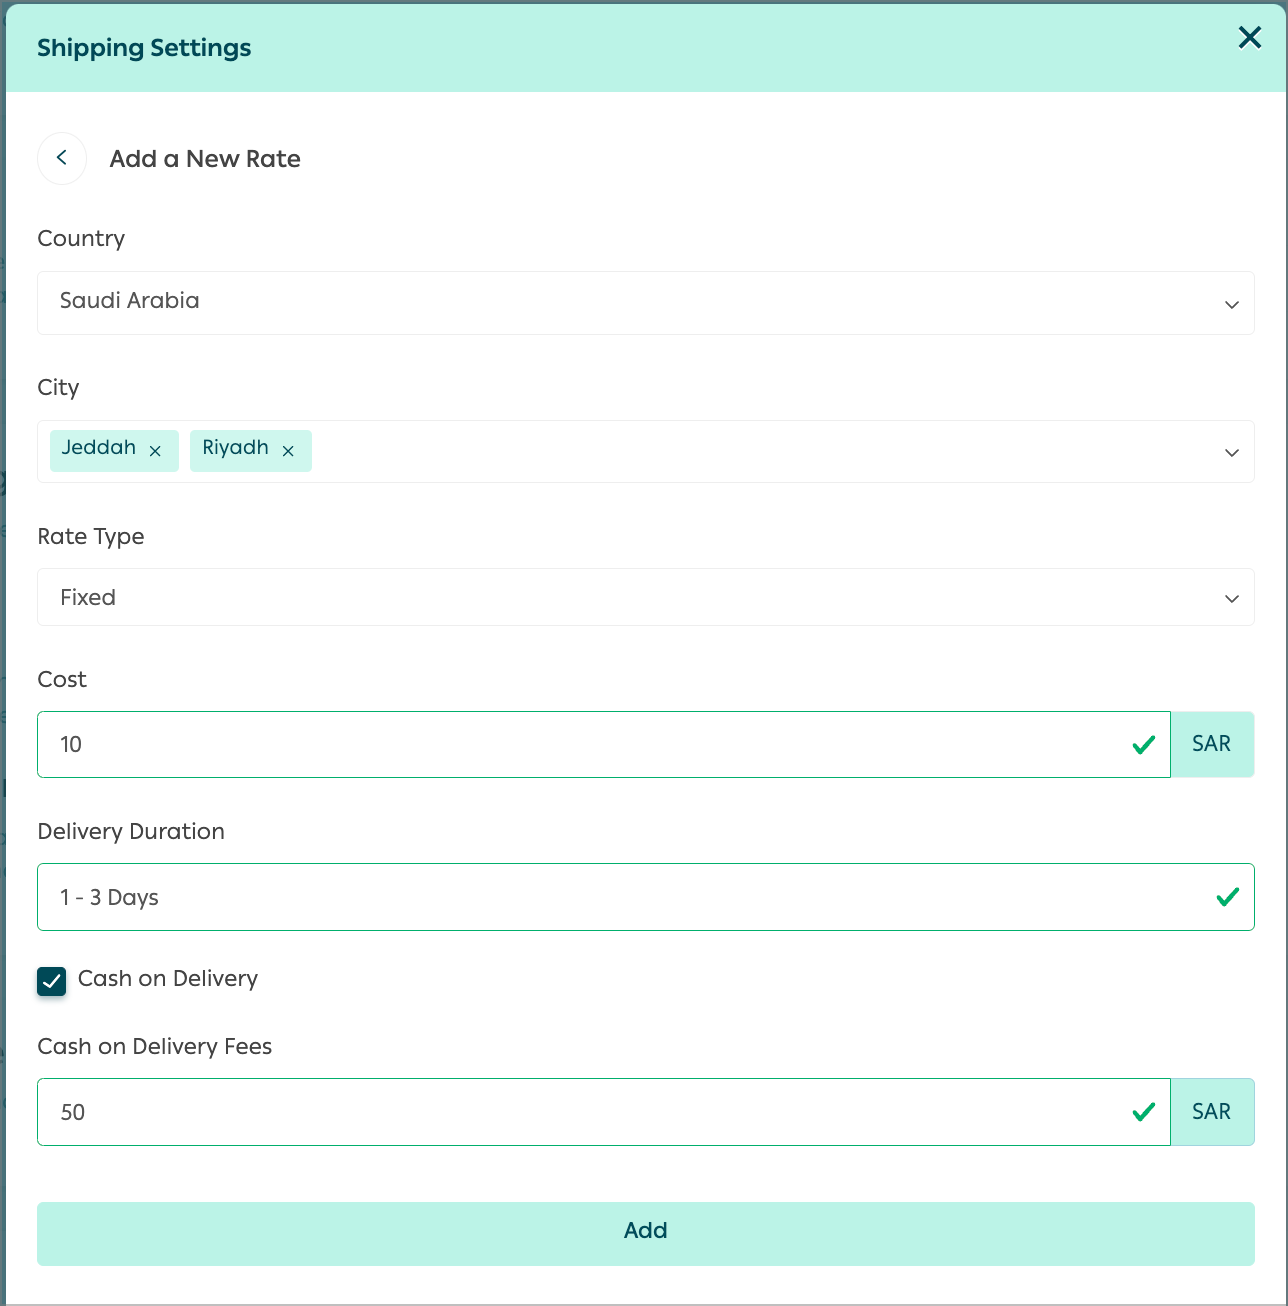Click the Cash on Delivery Fees input
Screen dimensions: 1288x1306
(x=604, y=1112)
